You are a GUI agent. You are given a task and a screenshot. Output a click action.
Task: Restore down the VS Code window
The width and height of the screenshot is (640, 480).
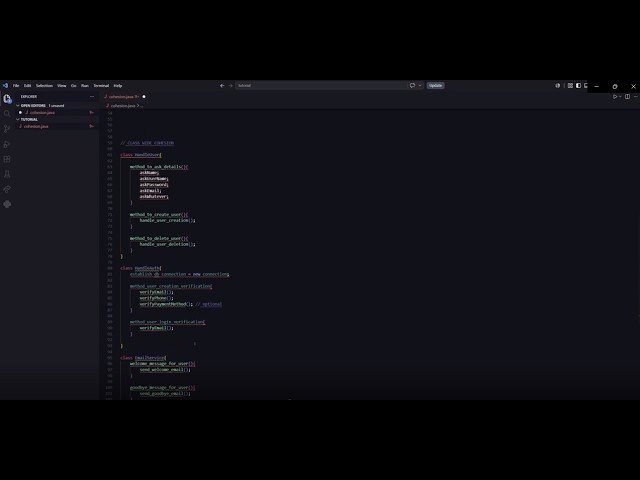pyautogui.click(x=615, y=87)
